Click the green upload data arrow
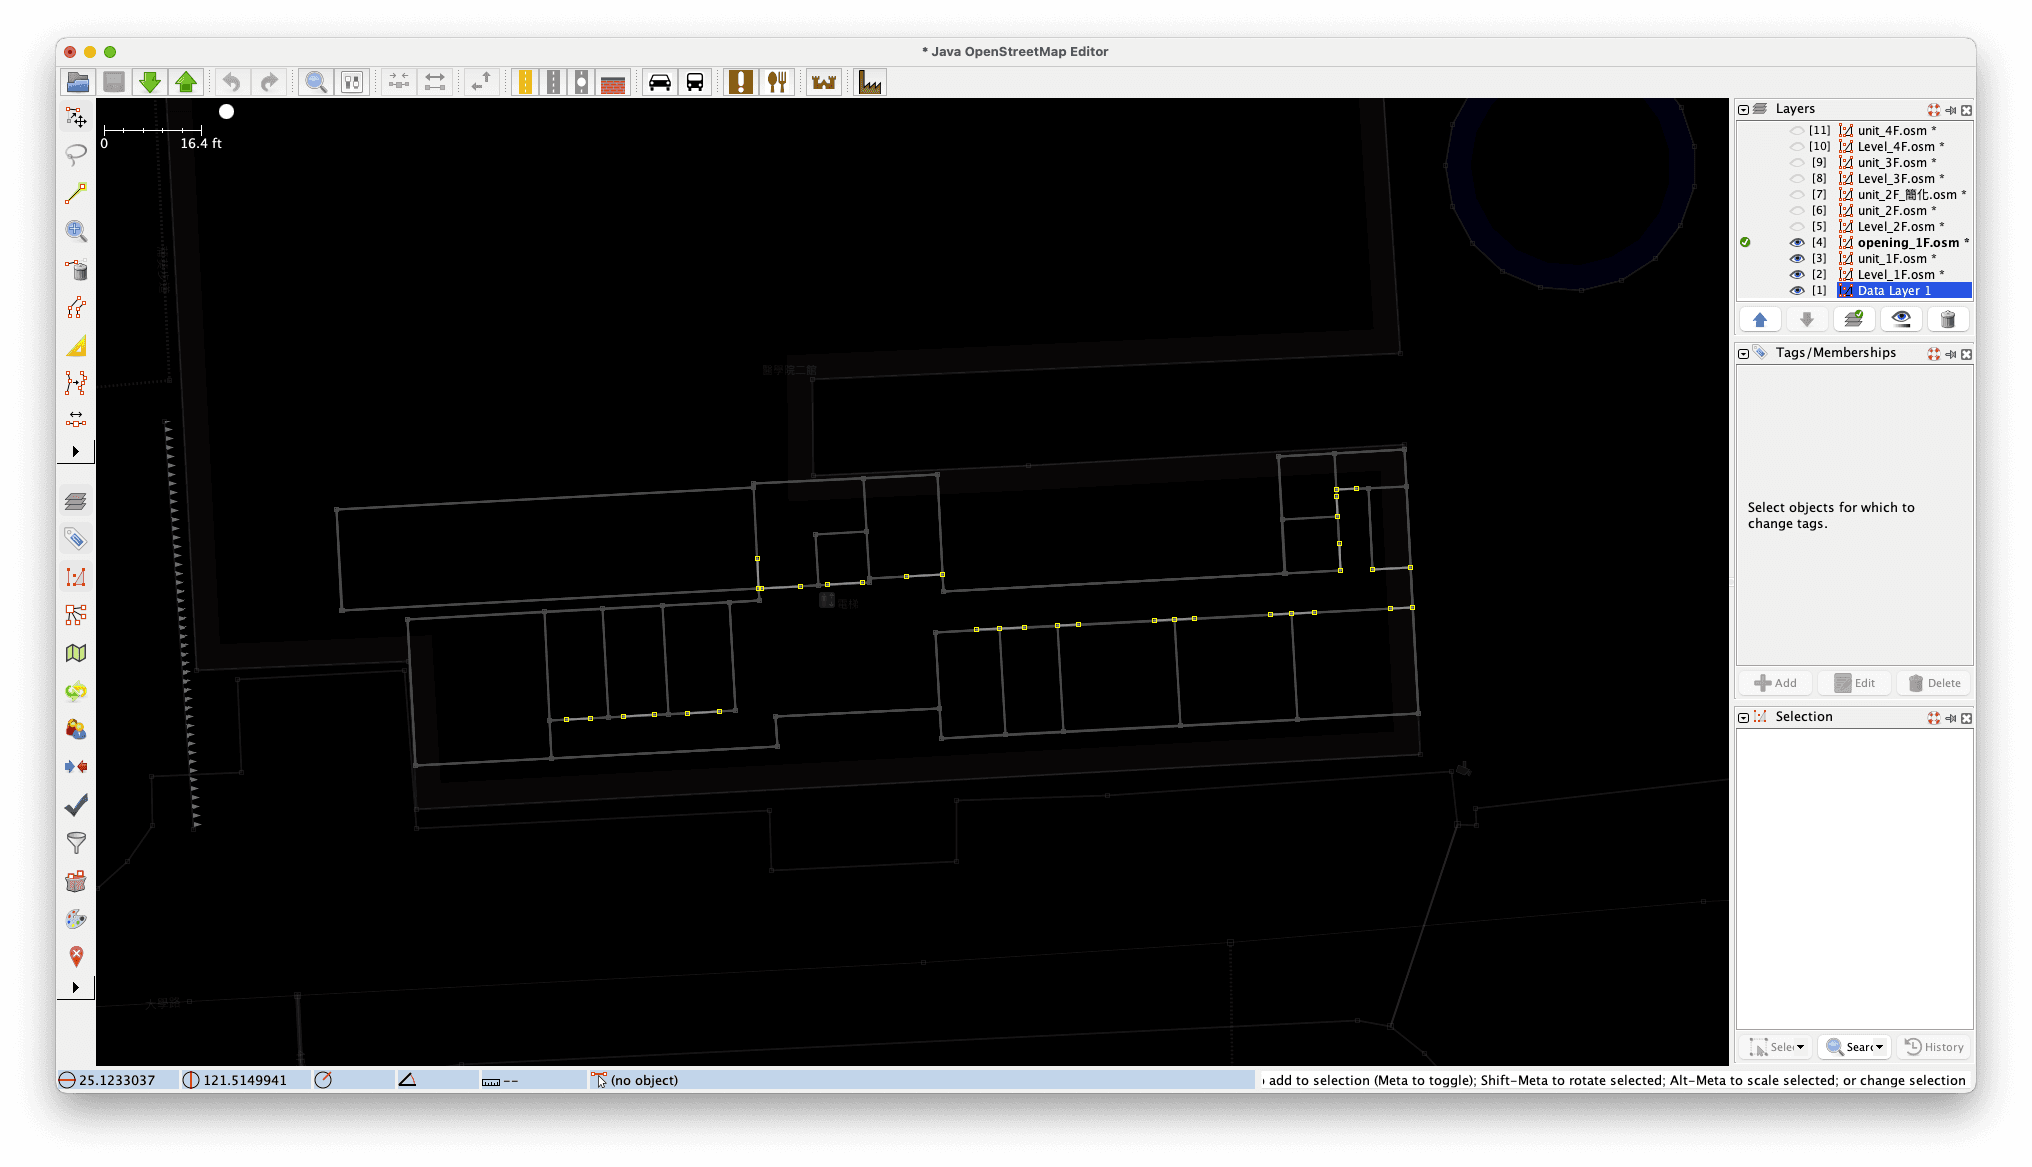This screenshot has width=2032, height=1167. 186,82
